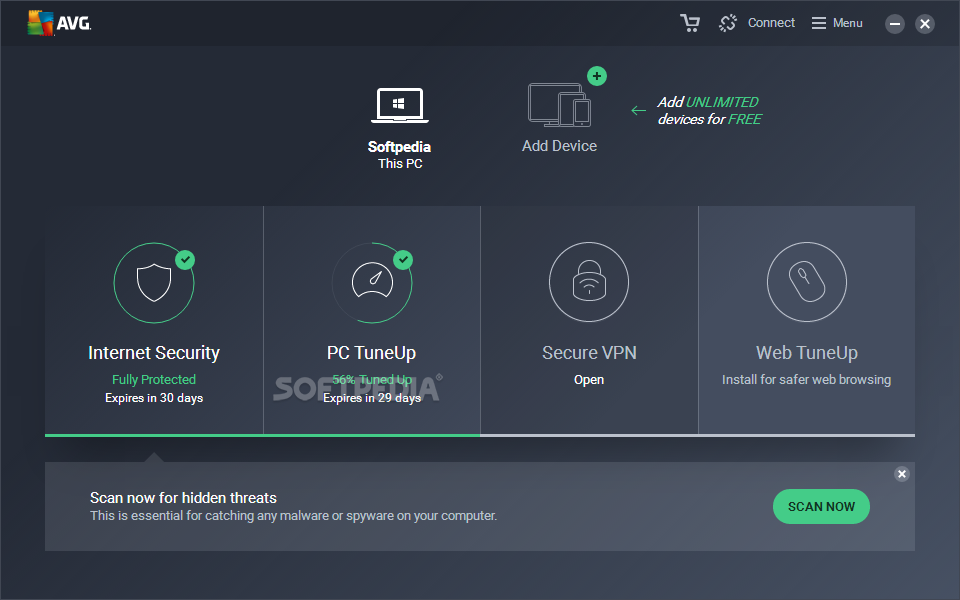Select the Softpedia laptop icon
Screen dimensions: 960x600
click(x=400, y=105)
